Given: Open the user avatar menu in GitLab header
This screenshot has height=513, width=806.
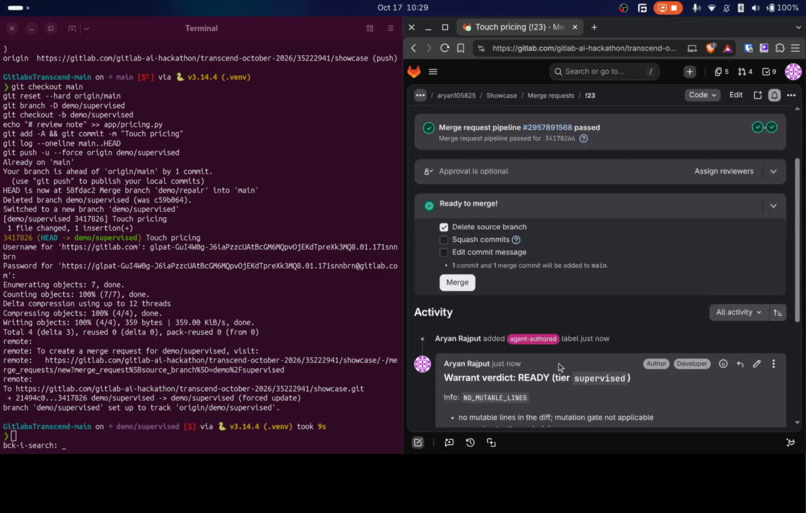Looking at the screenshot, I should (793, 72).
